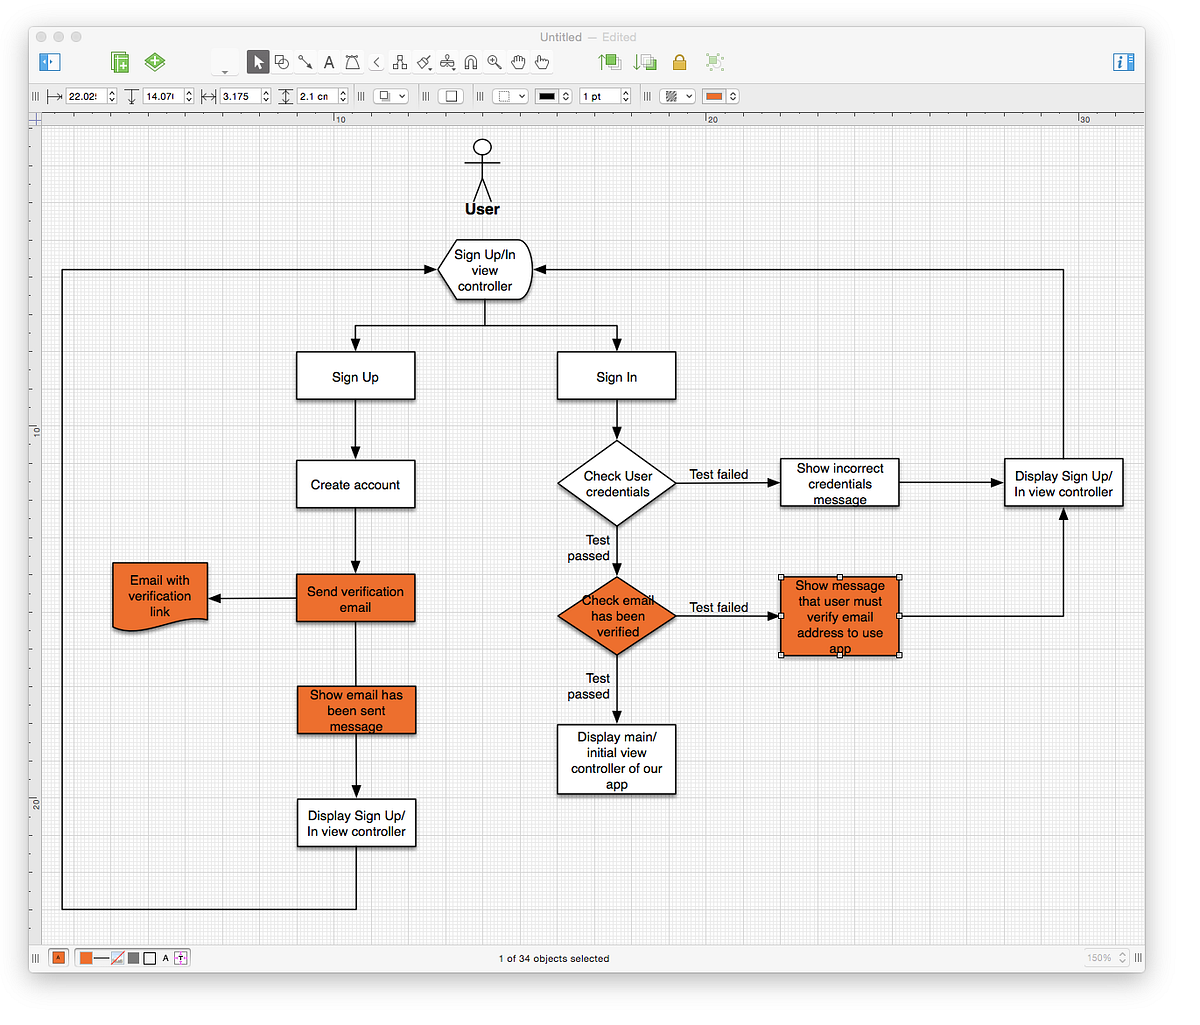Click the orange fill color swatch in status bar
This screenshot has height=1025, width=1200.
[x=88, y=957]
